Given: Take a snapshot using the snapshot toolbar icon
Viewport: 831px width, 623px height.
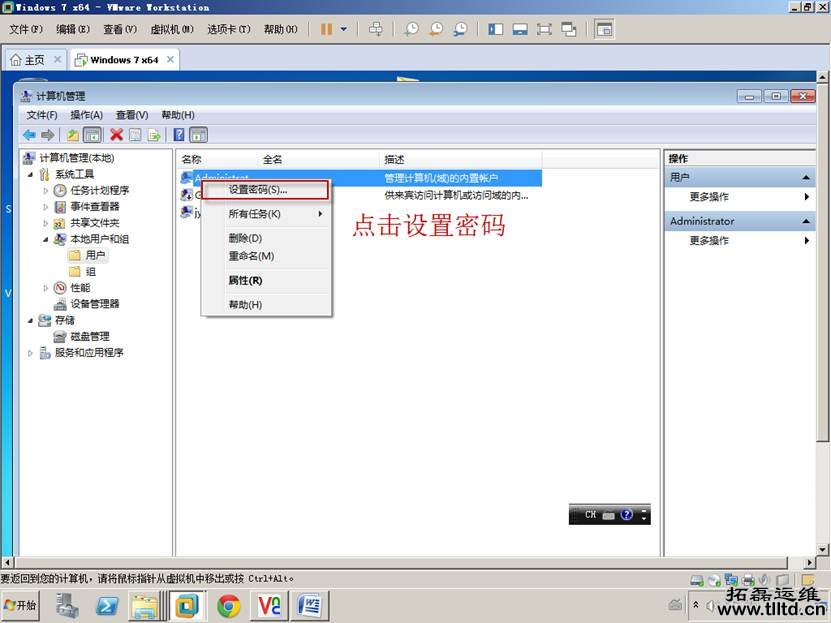Looking at the screenshot, I should point(411,29).
